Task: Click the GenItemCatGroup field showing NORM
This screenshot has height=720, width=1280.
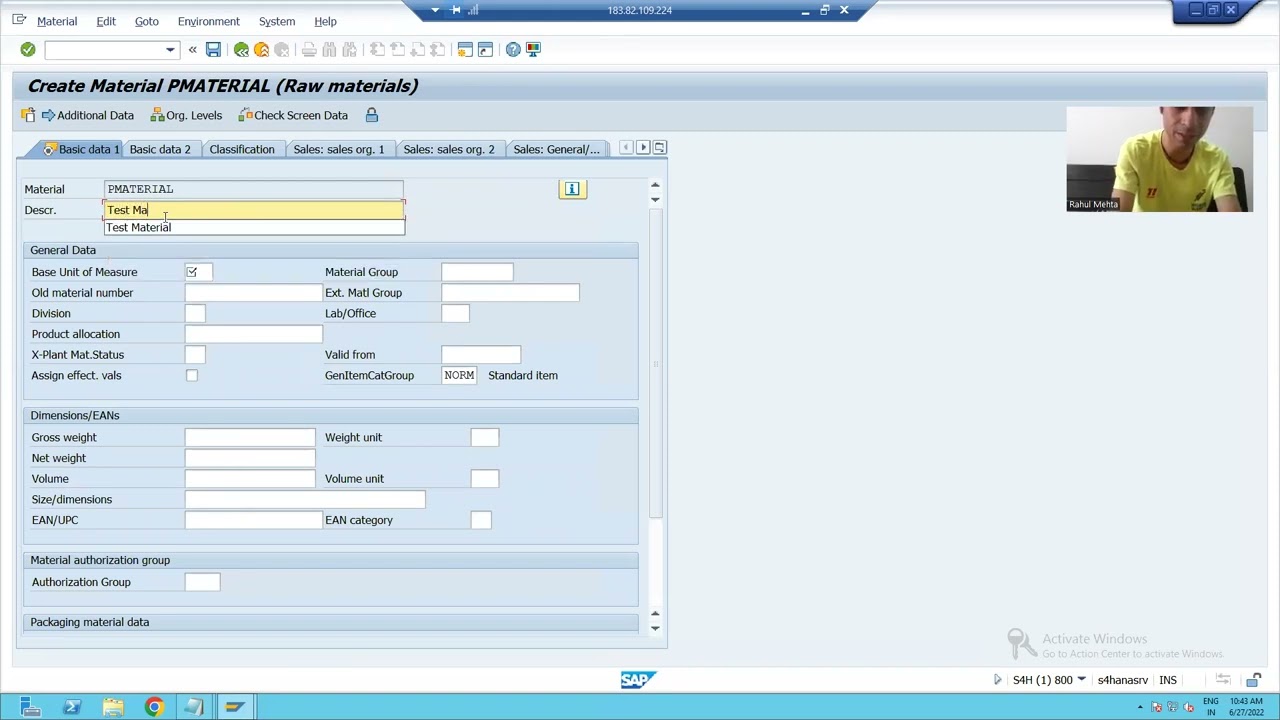Action: (459, 375)
